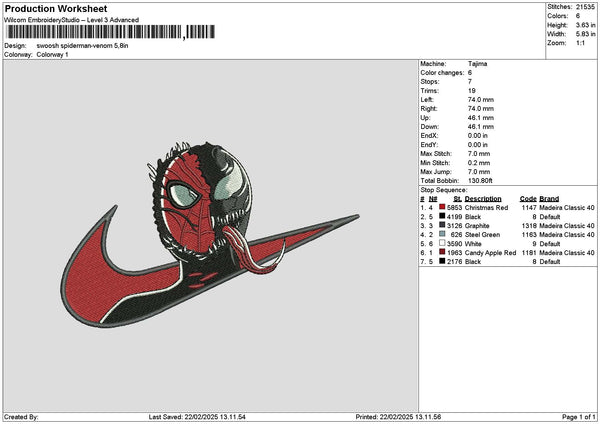
Task: Click the Production Worksheet title
Action: point(55,9)
